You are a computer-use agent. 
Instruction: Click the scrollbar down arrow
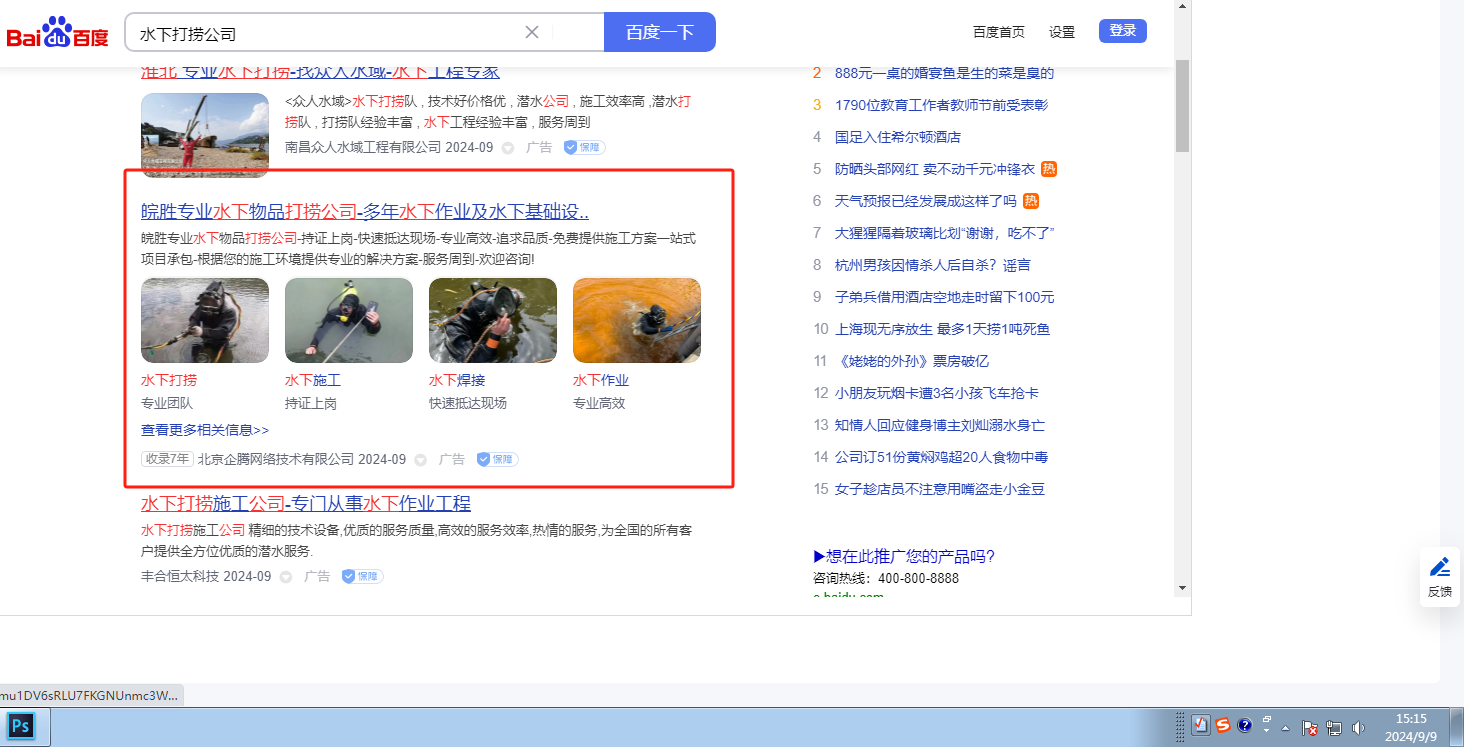tap(1182, 588)
